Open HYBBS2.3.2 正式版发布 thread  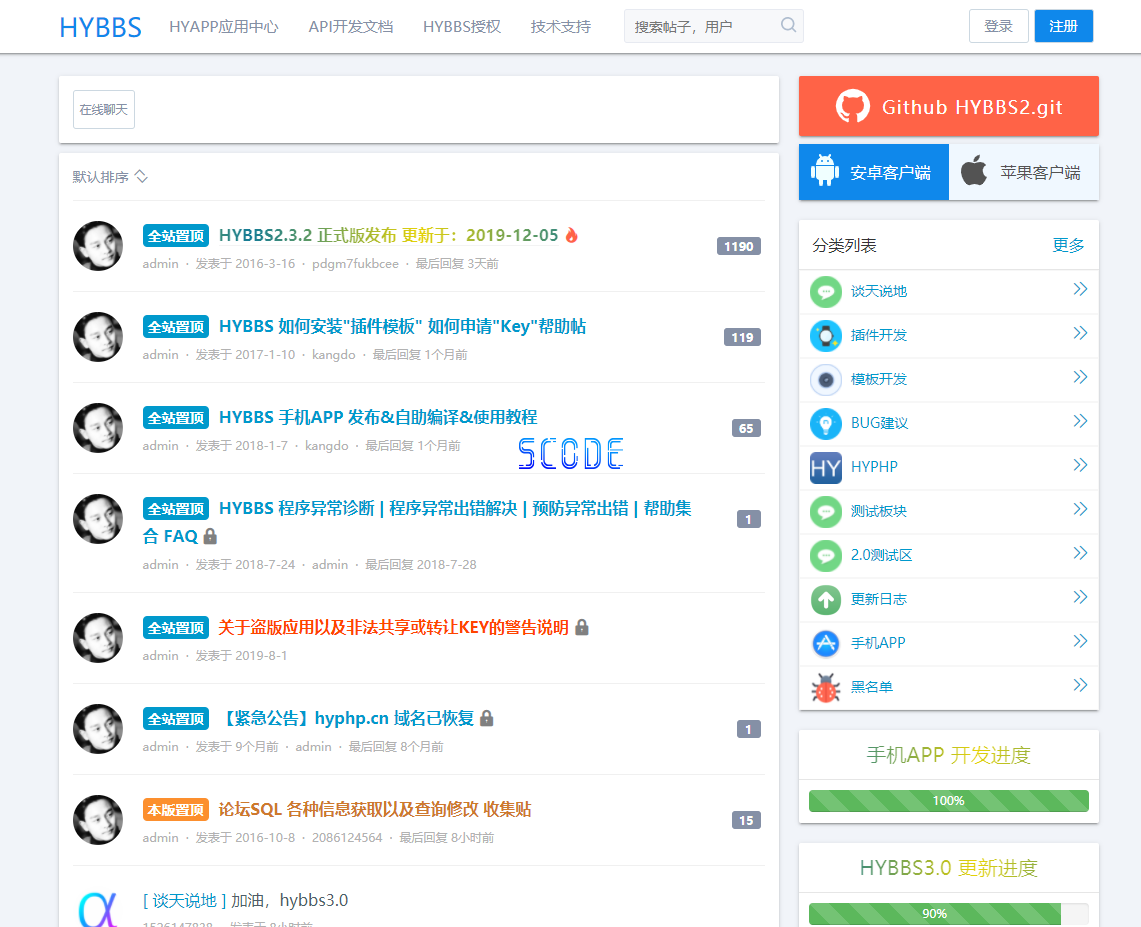tap(389, 236)
